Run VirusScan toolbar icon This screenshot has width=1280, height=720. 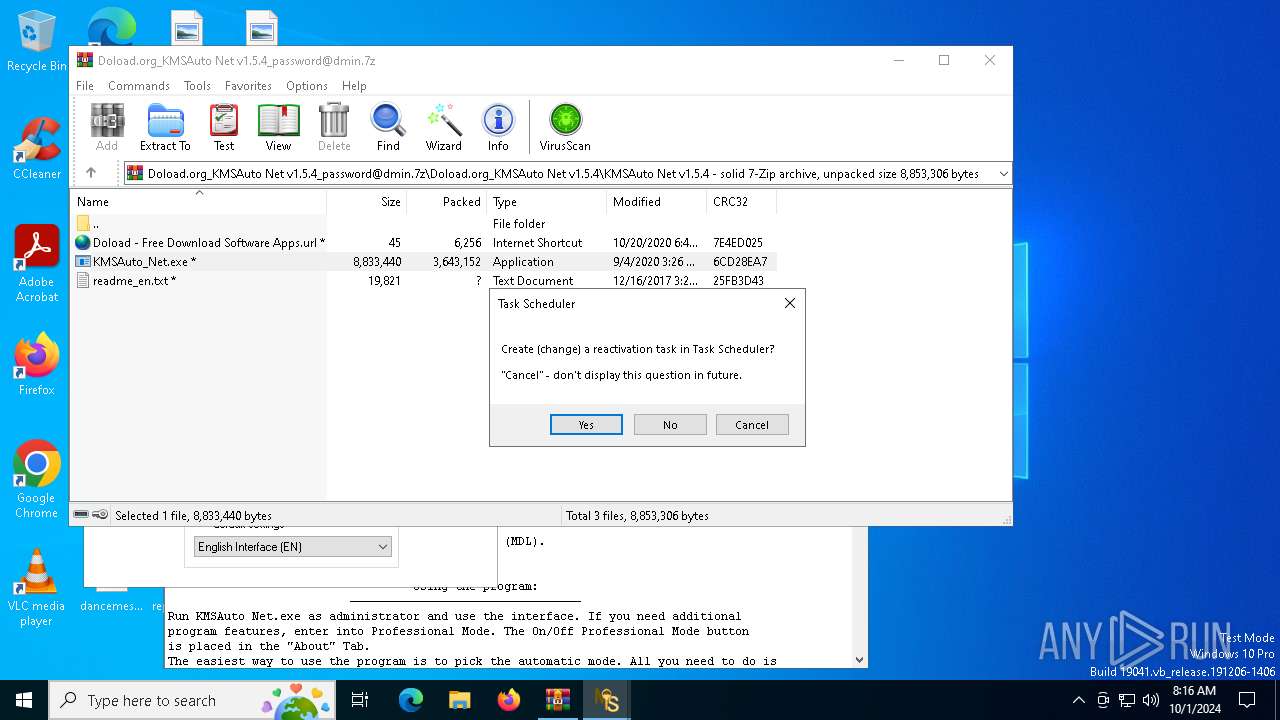[x=565, y=127]
